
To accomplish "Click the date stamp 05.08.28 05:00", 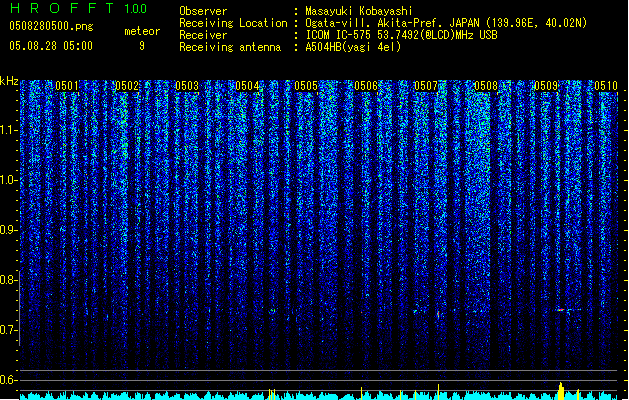I will pyautogui.click(x=51, y=46).
